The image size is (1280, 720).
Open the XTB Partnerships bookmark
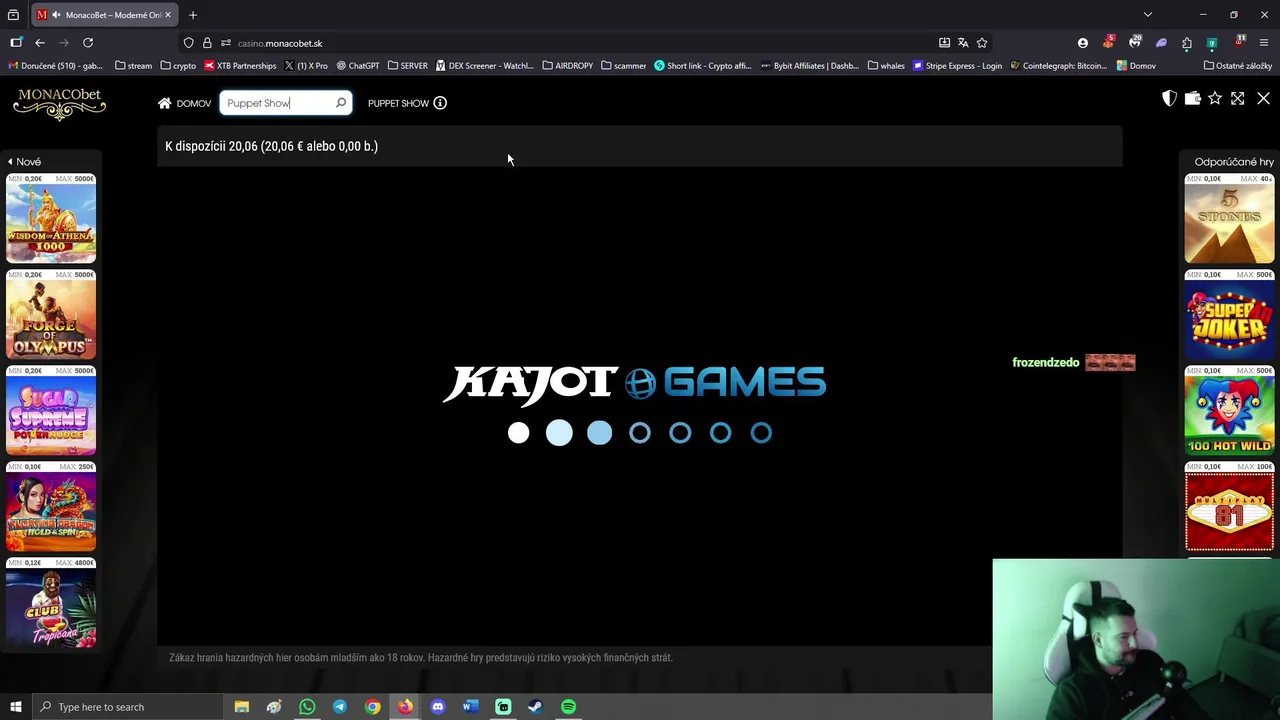click(x=240, y=66)
